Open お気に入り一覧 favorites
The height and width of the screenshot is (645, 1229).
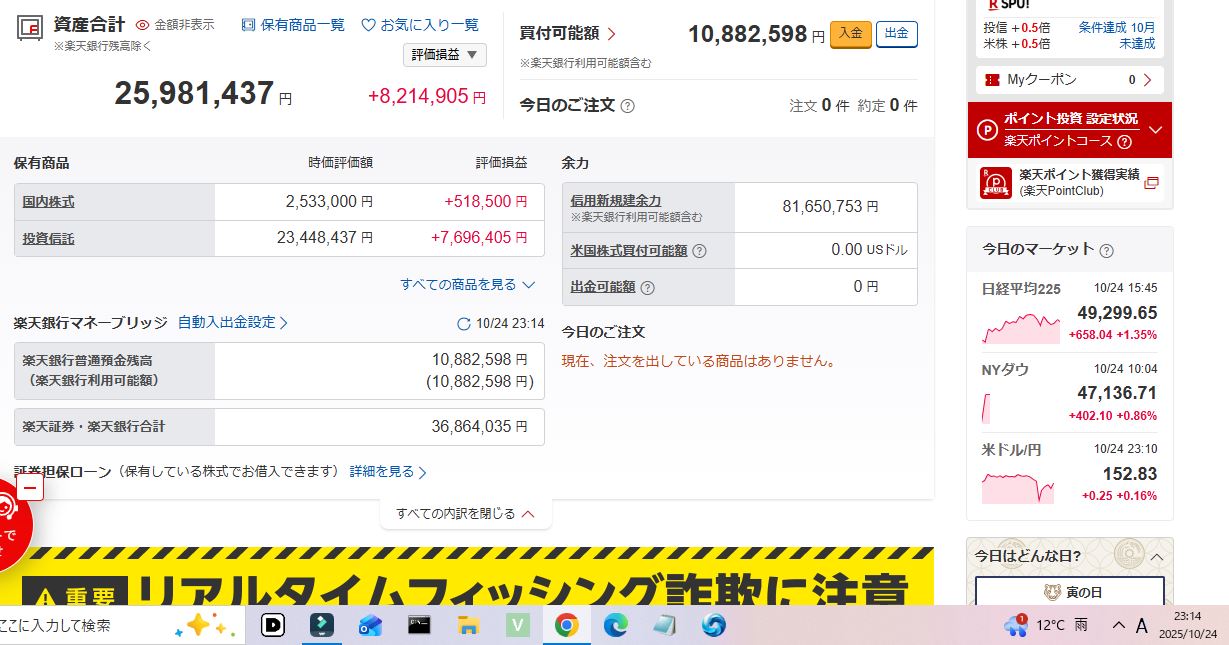(420, 25)
